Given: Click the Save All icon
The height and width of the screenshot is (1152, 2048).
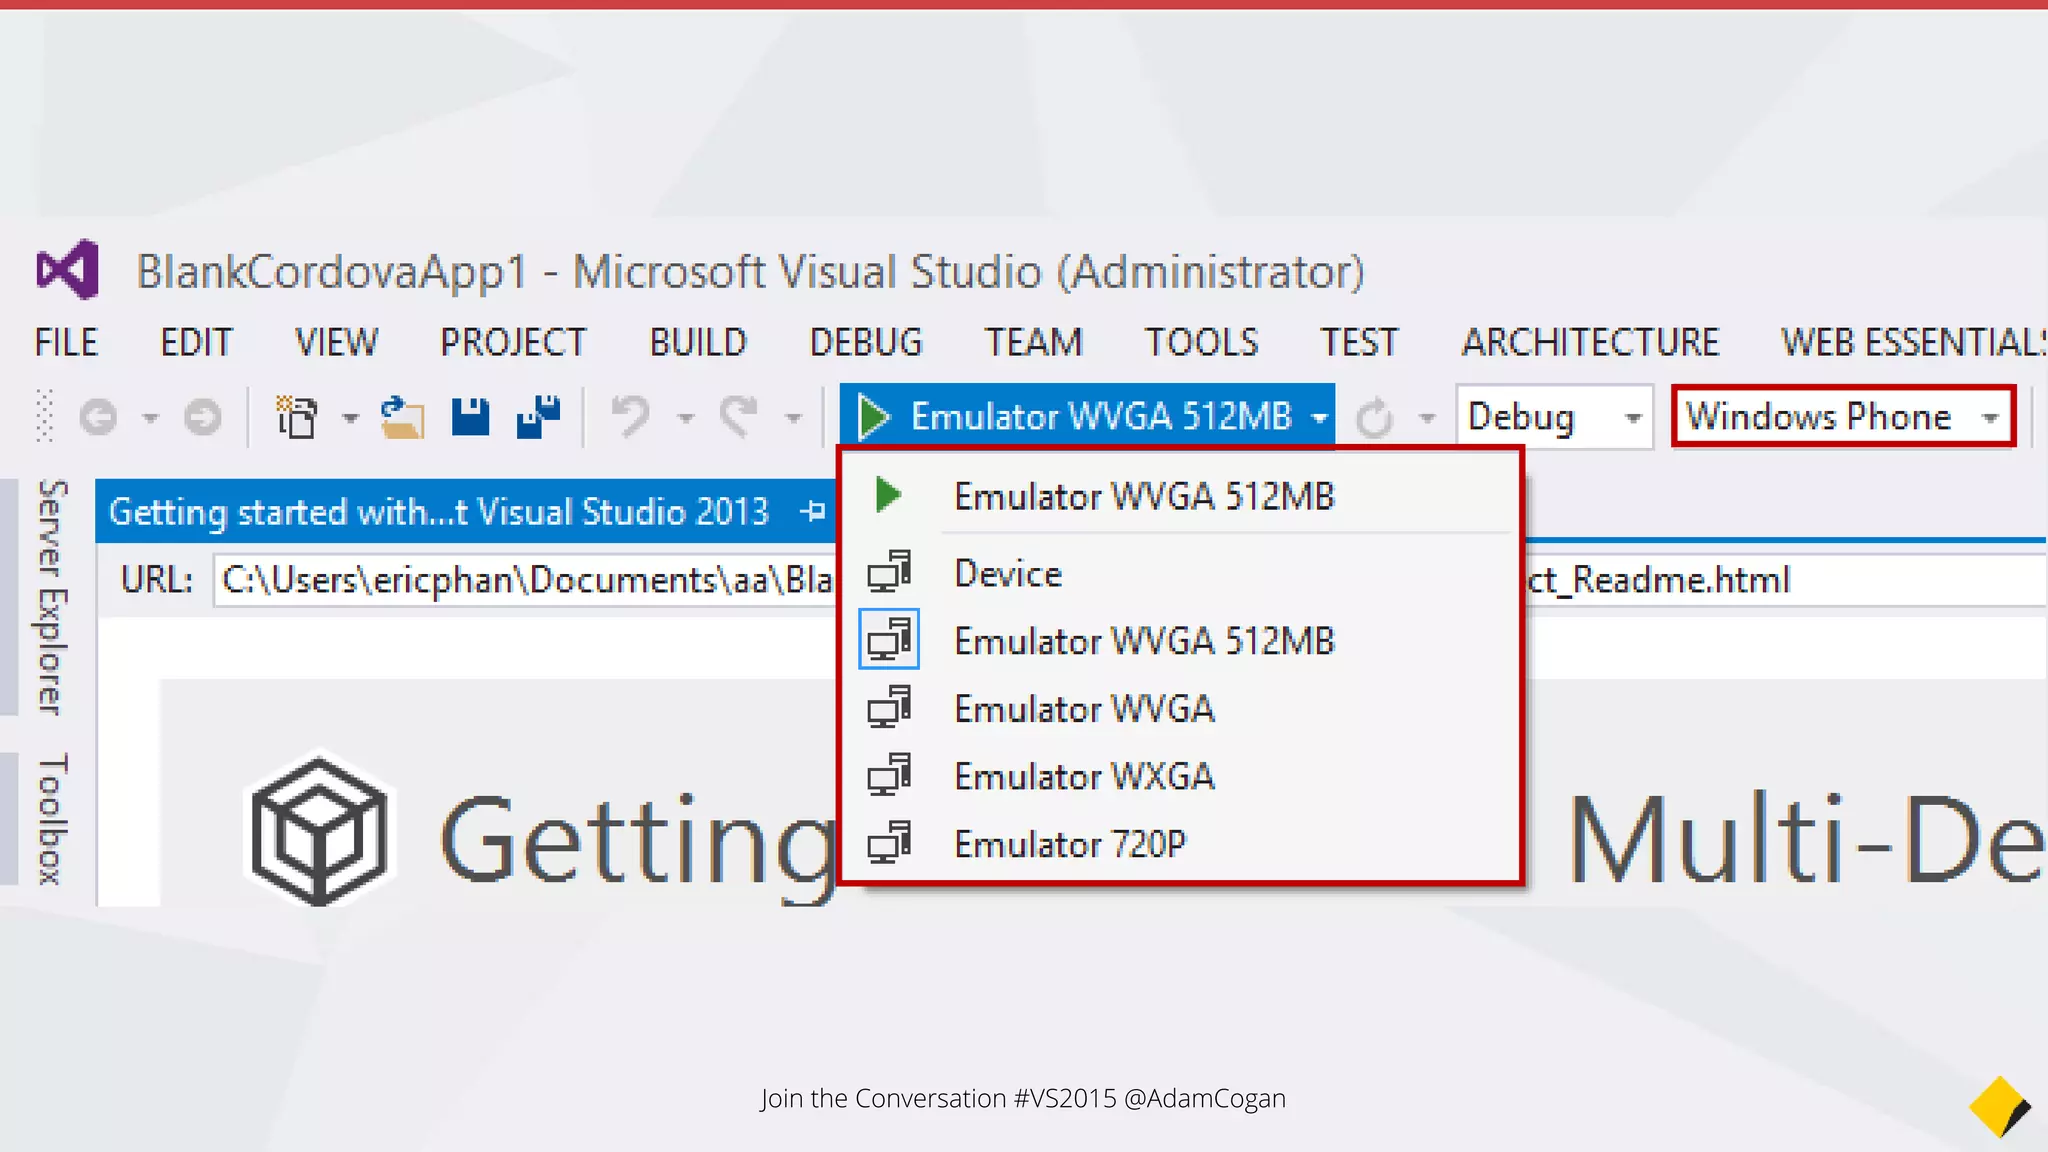Looking at the screenshot, I should (x=539, y=416).
